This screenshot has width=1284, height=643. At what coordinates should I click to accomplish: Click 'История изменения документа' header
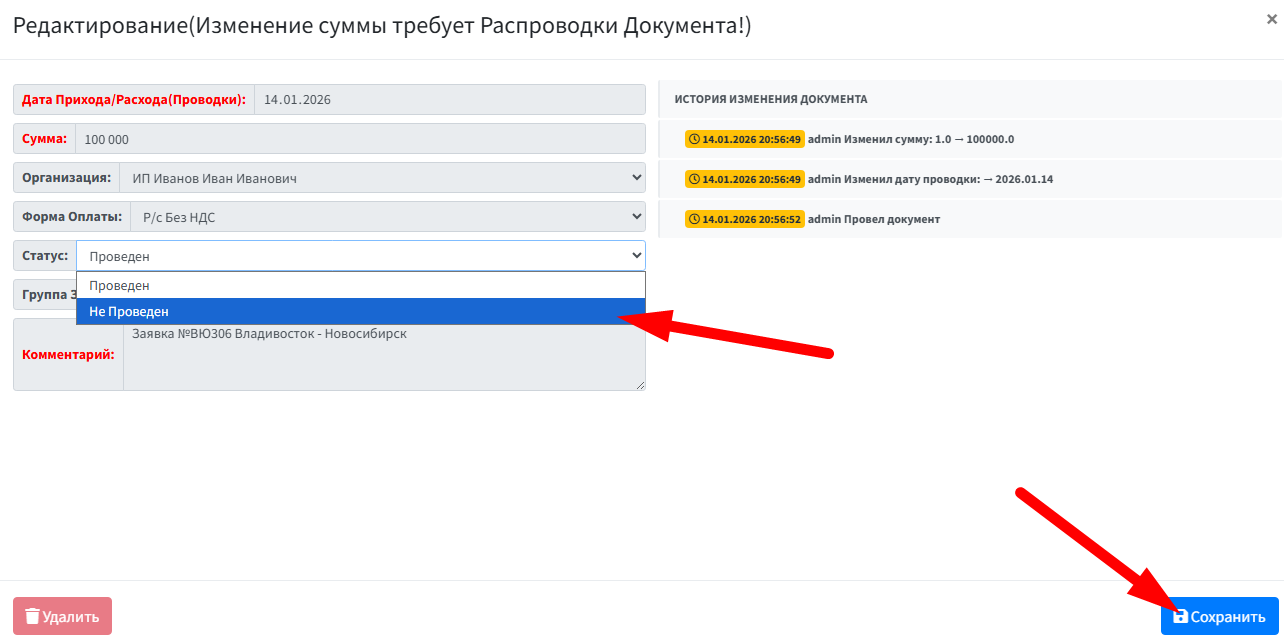click(770, 99)
